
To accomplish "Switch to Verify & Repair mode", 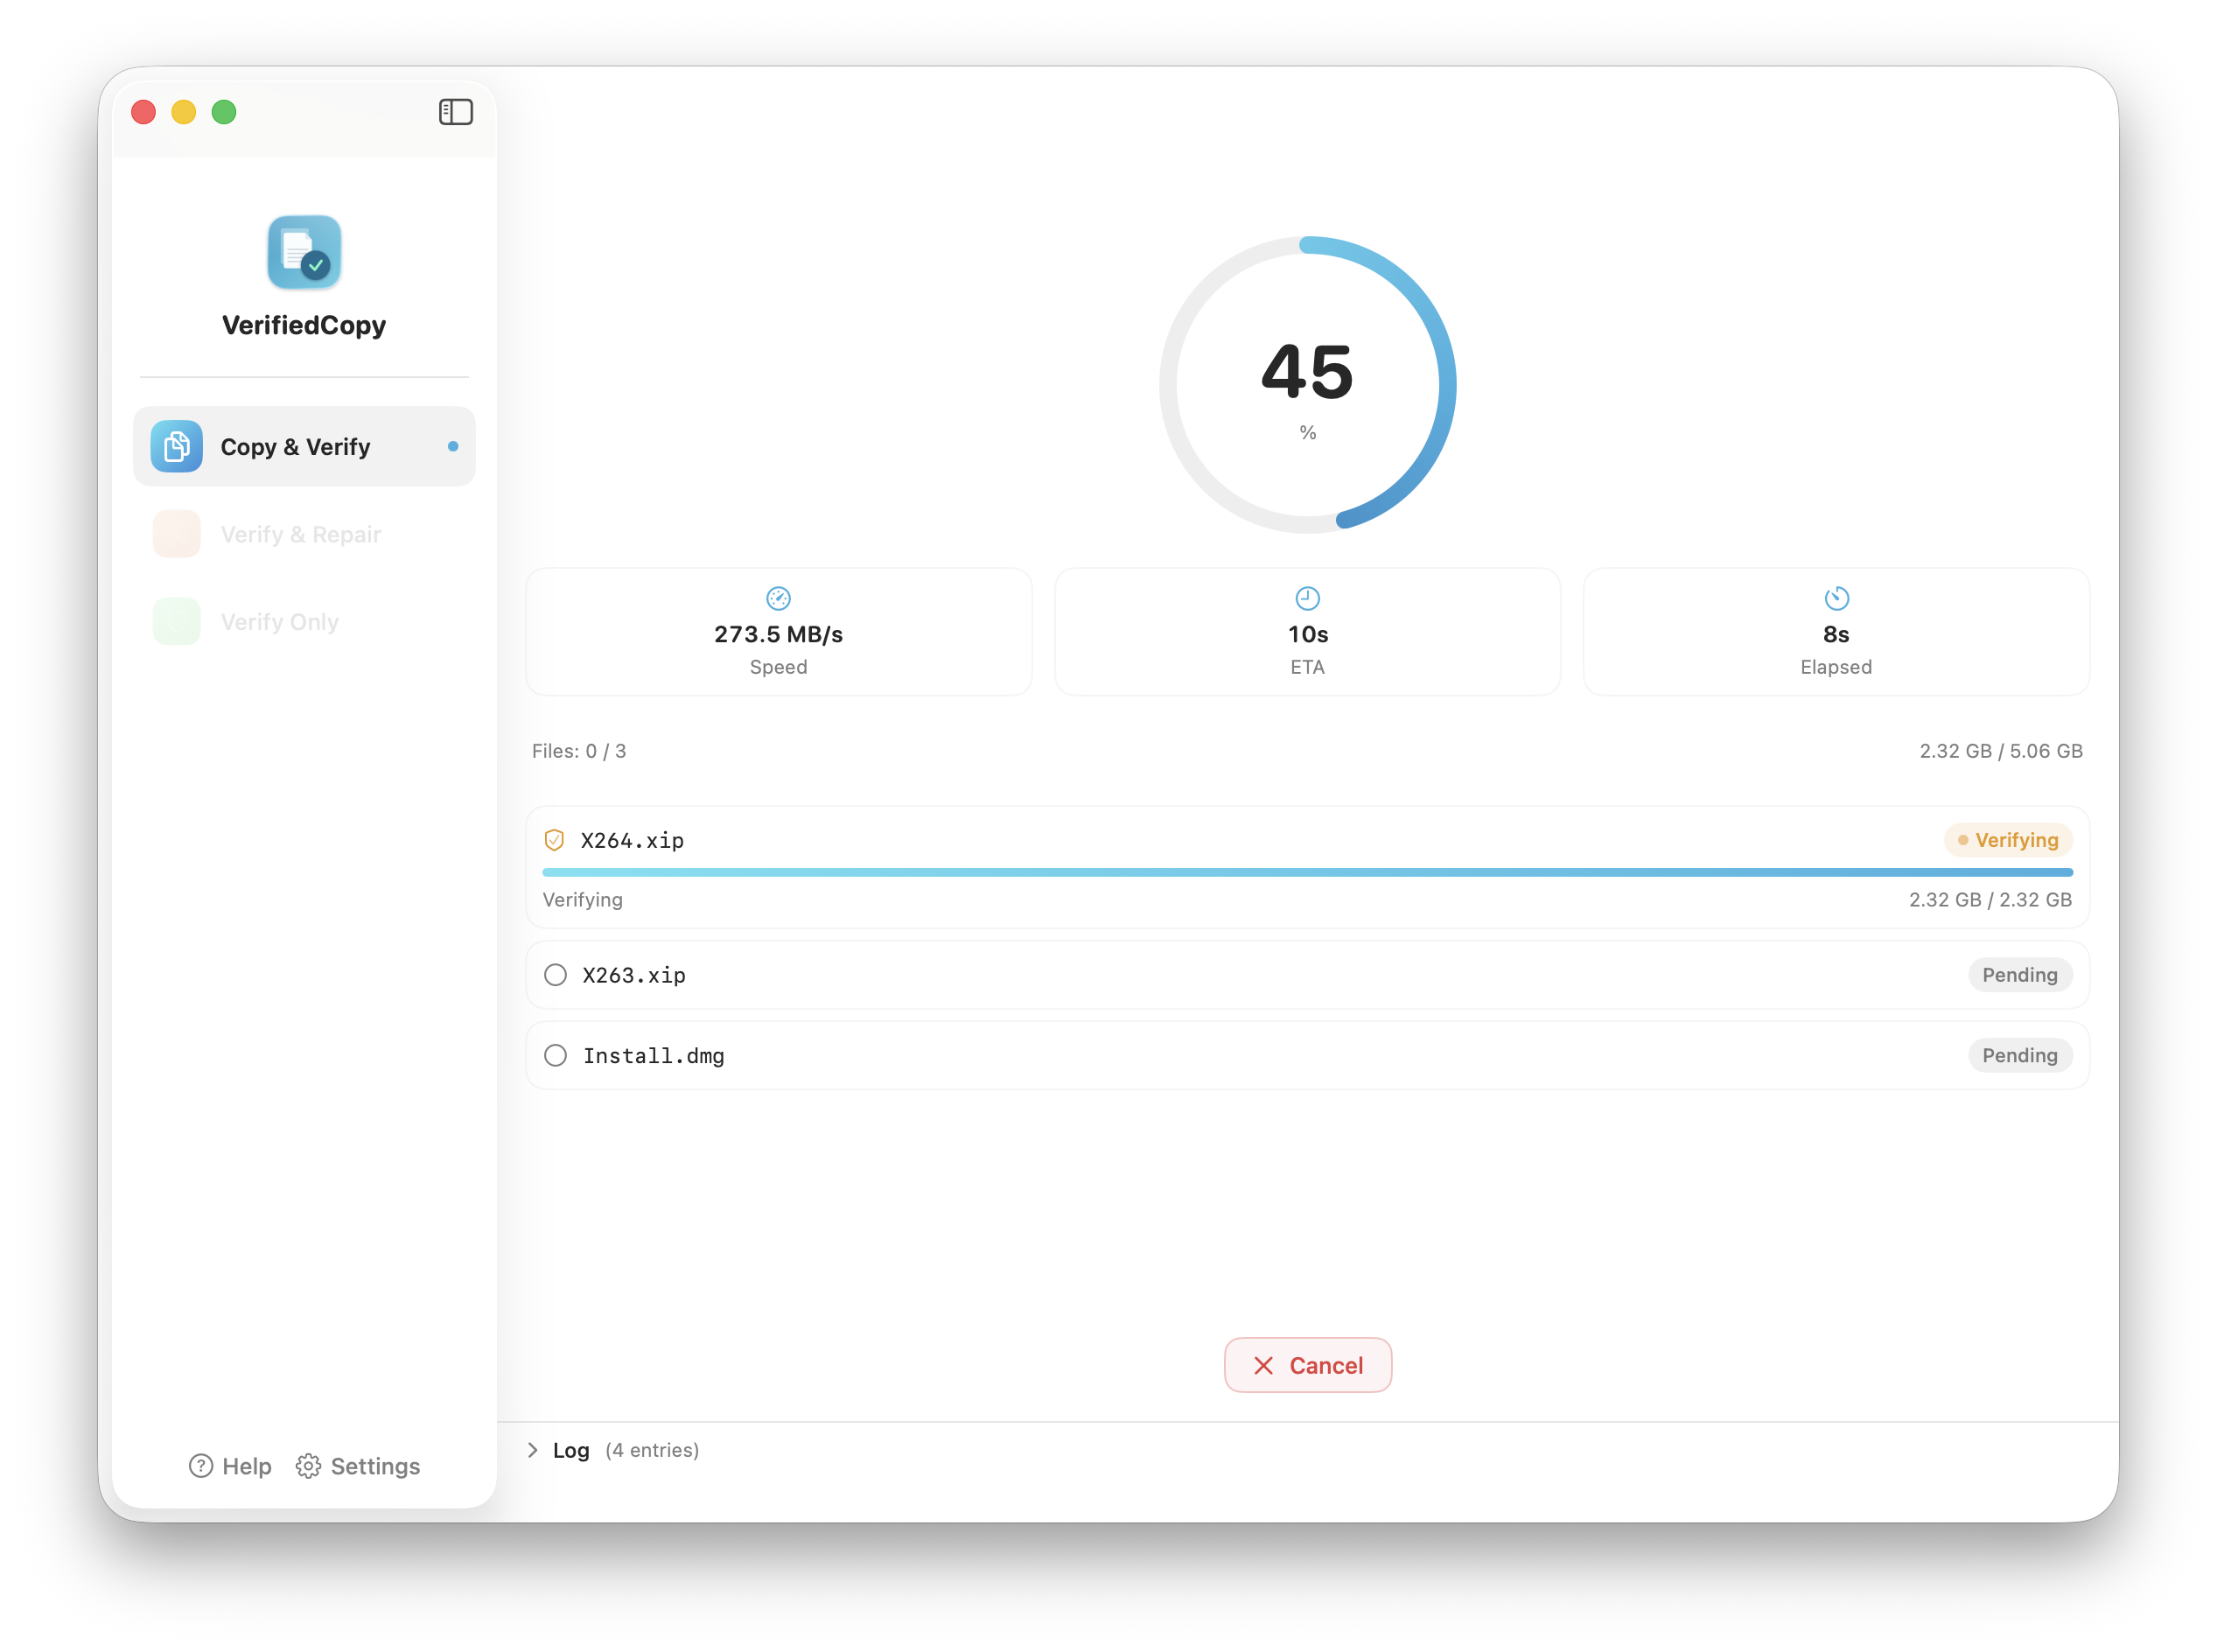I will click(x=300, y=534).
